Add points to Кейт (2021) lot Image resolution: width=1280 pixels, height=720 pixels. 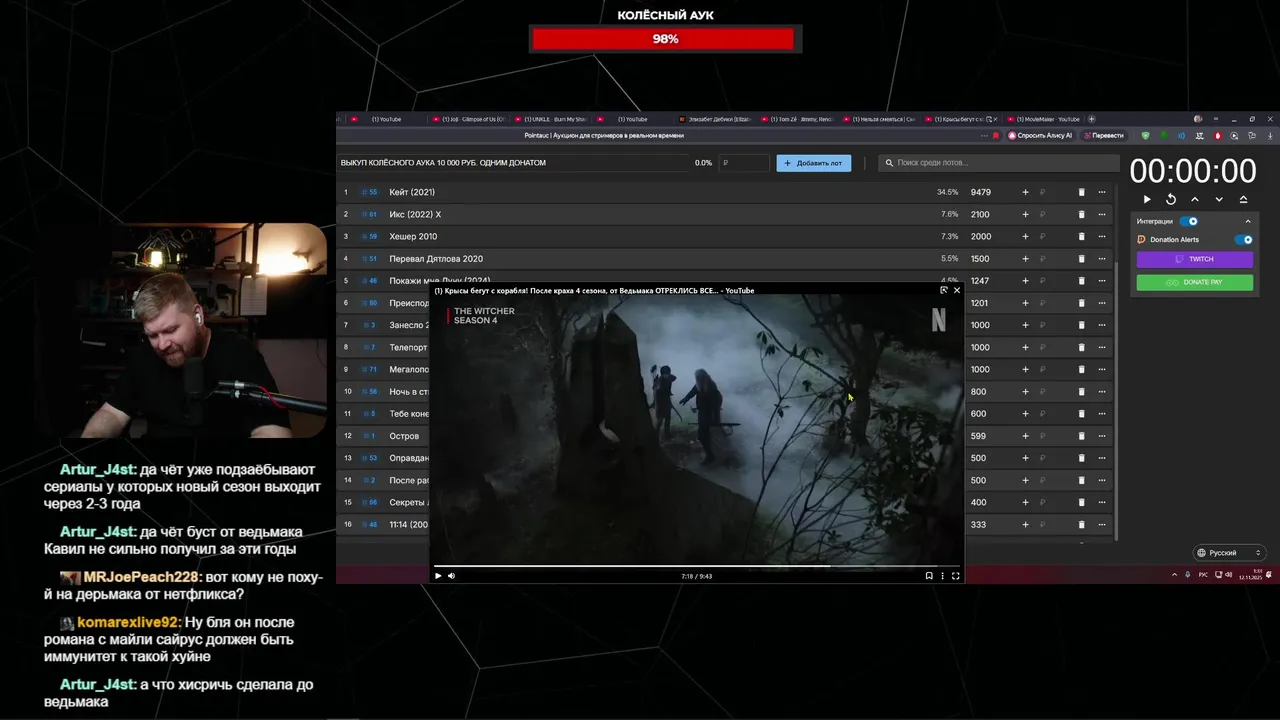1025,192
